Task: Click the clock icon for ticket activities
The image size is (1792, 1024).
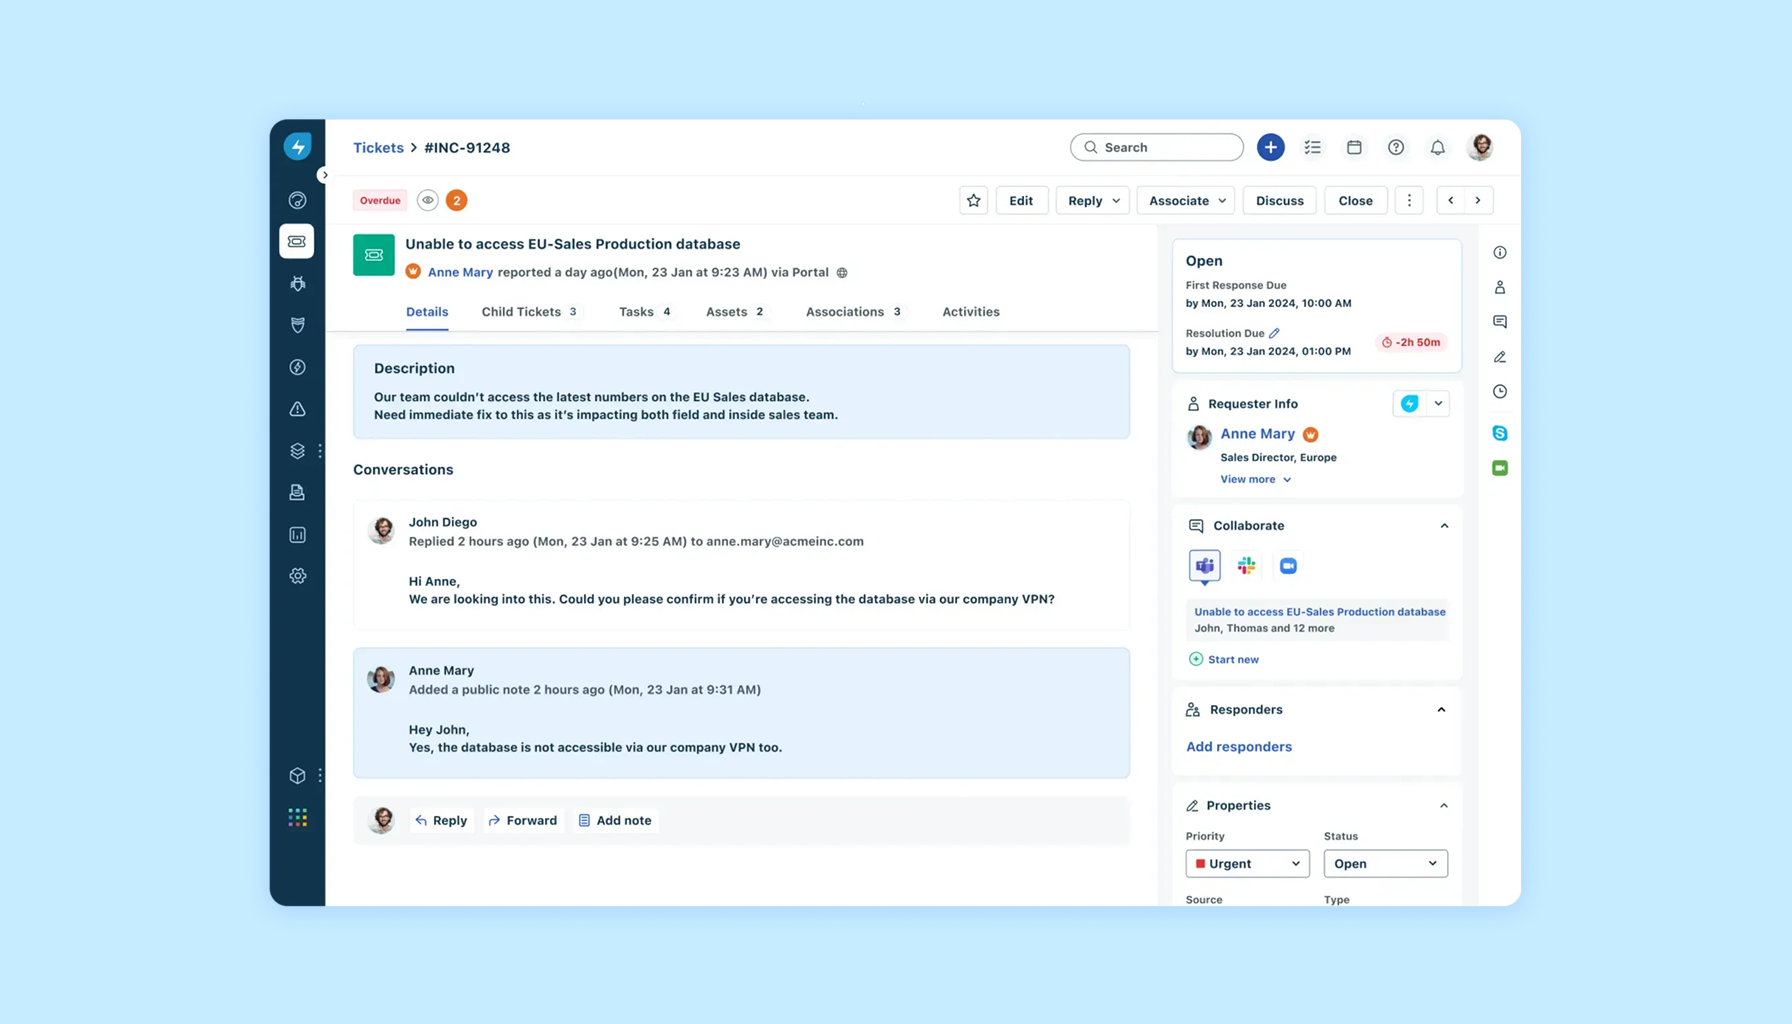Action: 1499,391
